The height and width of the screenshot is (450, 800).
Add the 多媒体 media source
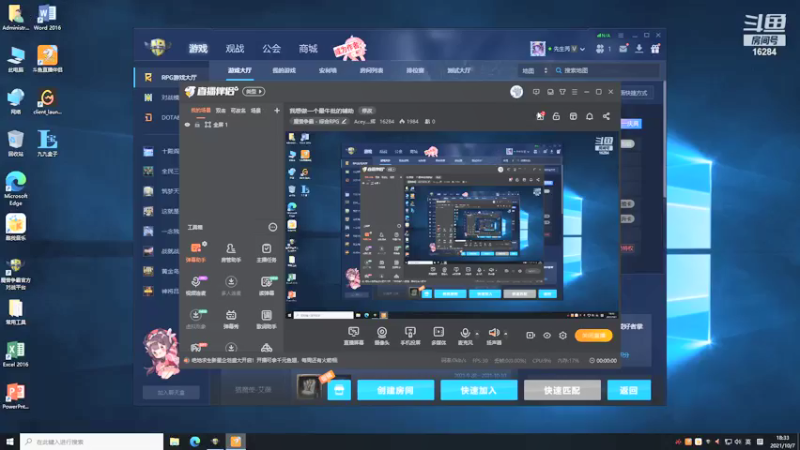click(x=438, y=336)
